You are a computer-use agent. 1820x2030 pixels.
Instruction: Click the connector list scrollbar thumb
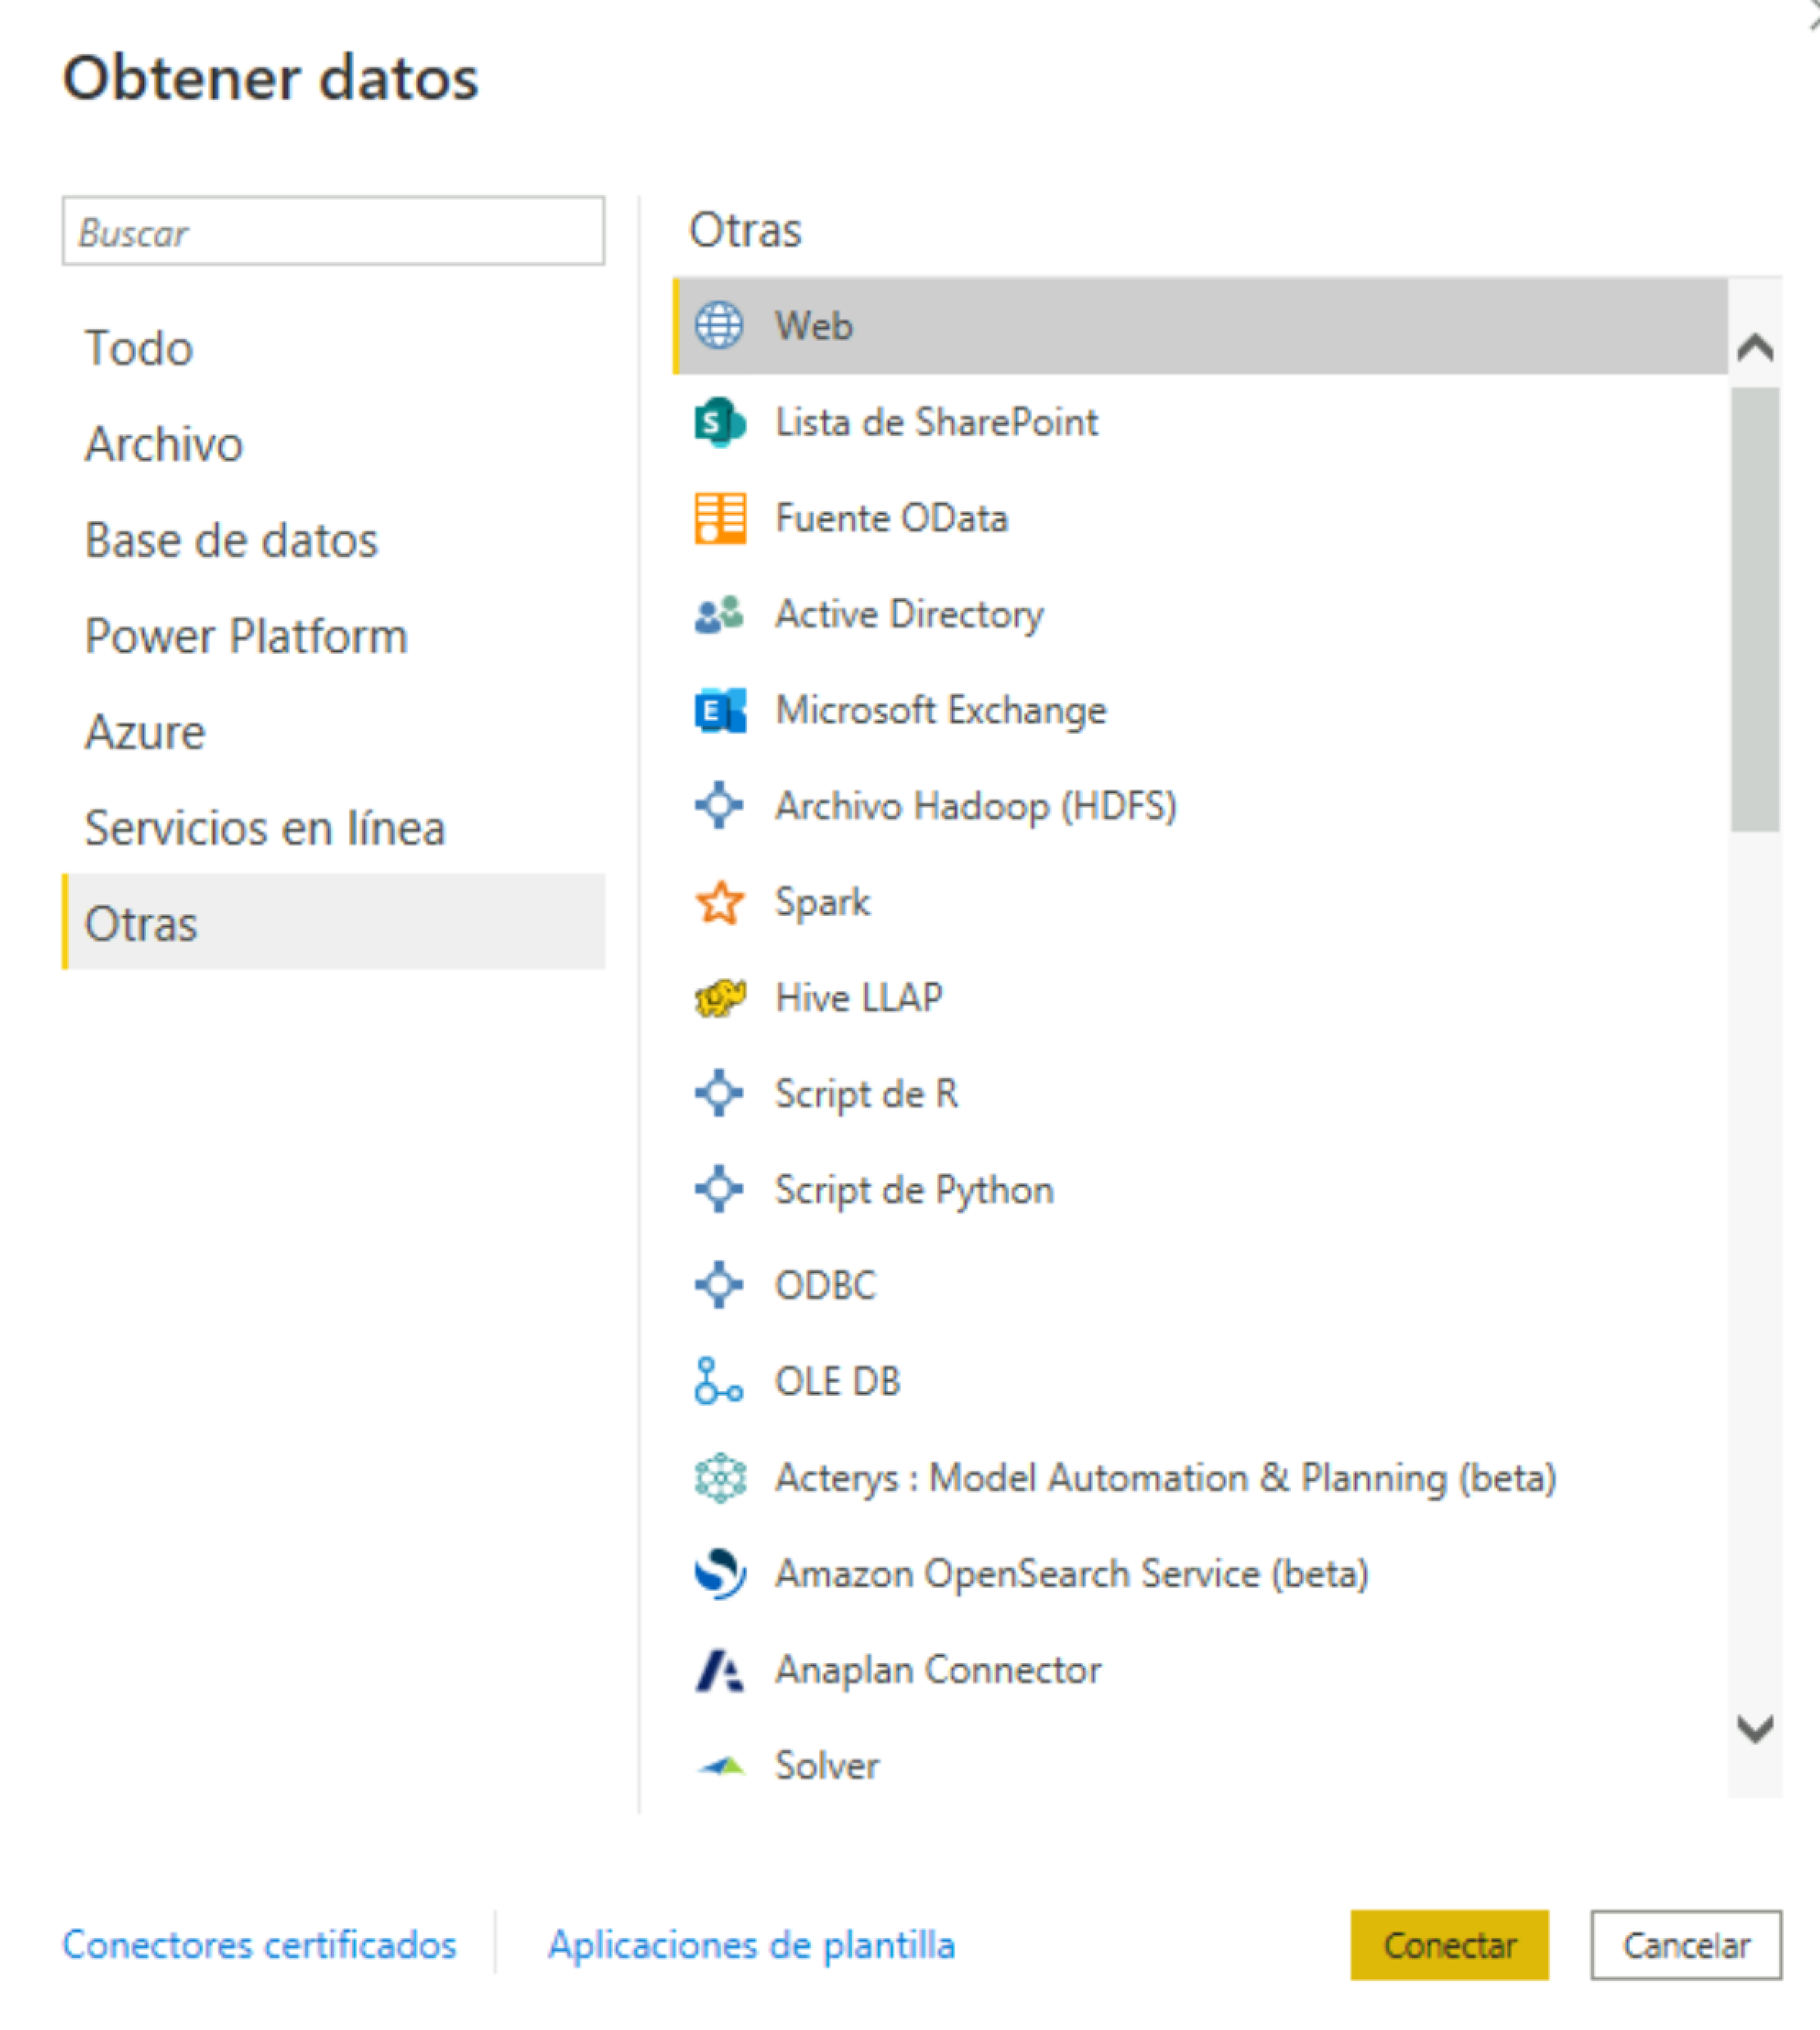1755,610
